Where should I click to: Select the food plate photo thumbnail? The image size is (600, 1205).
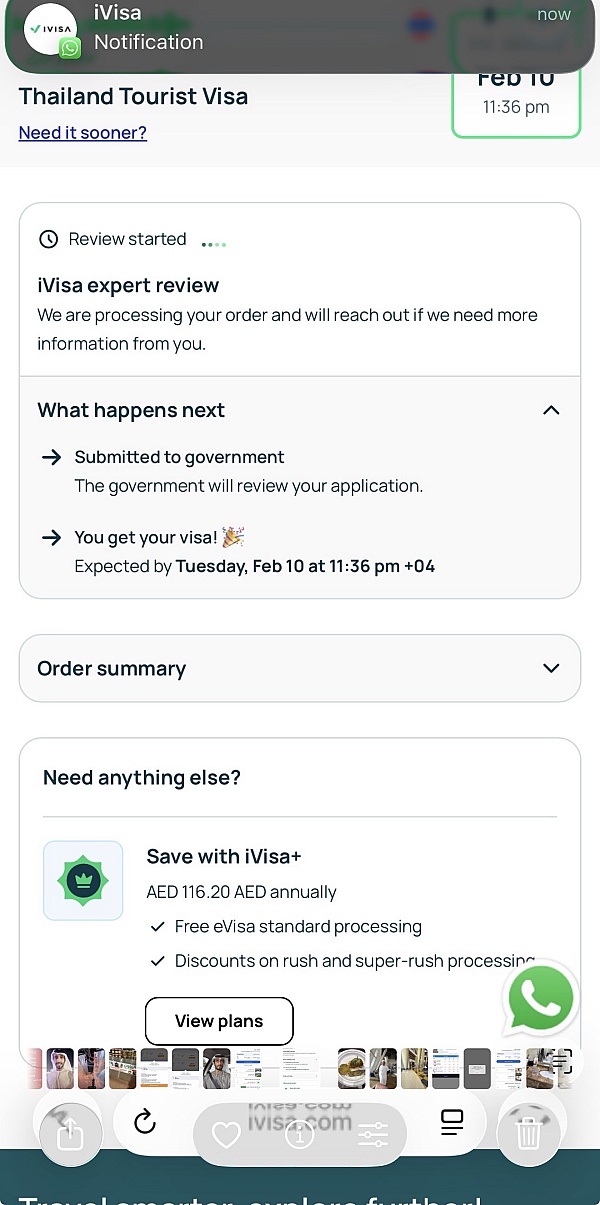pyautogui.click(x=352, y=1068)
